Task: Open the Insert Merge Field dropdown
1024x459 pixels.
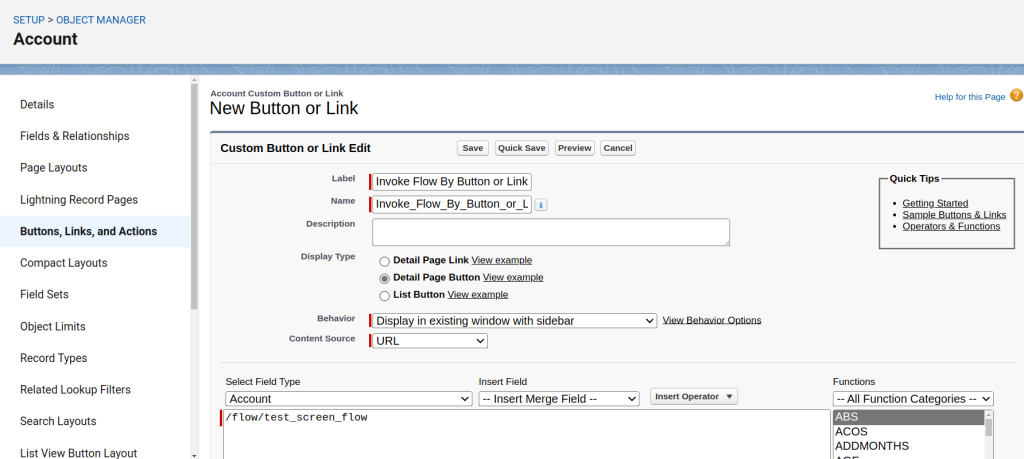Action: (x=559, y=398)
